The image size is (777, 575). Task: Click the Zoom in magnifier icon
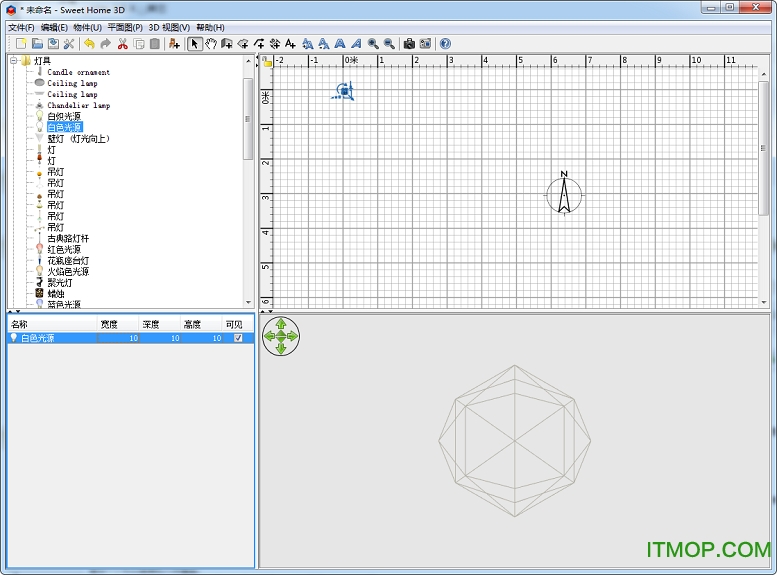(373, 44)
